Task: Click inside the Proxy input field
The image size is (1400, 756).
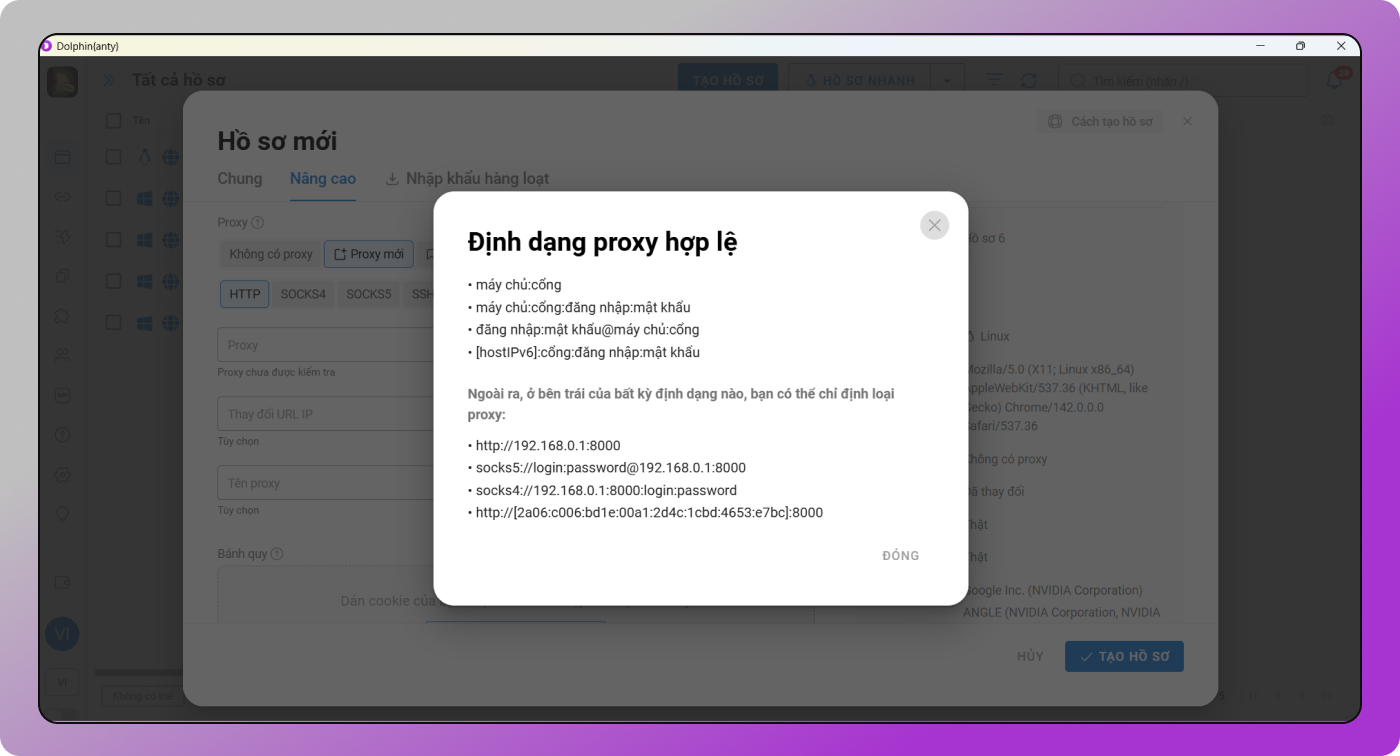Action: pyautogui.click(x=320, y=344)
